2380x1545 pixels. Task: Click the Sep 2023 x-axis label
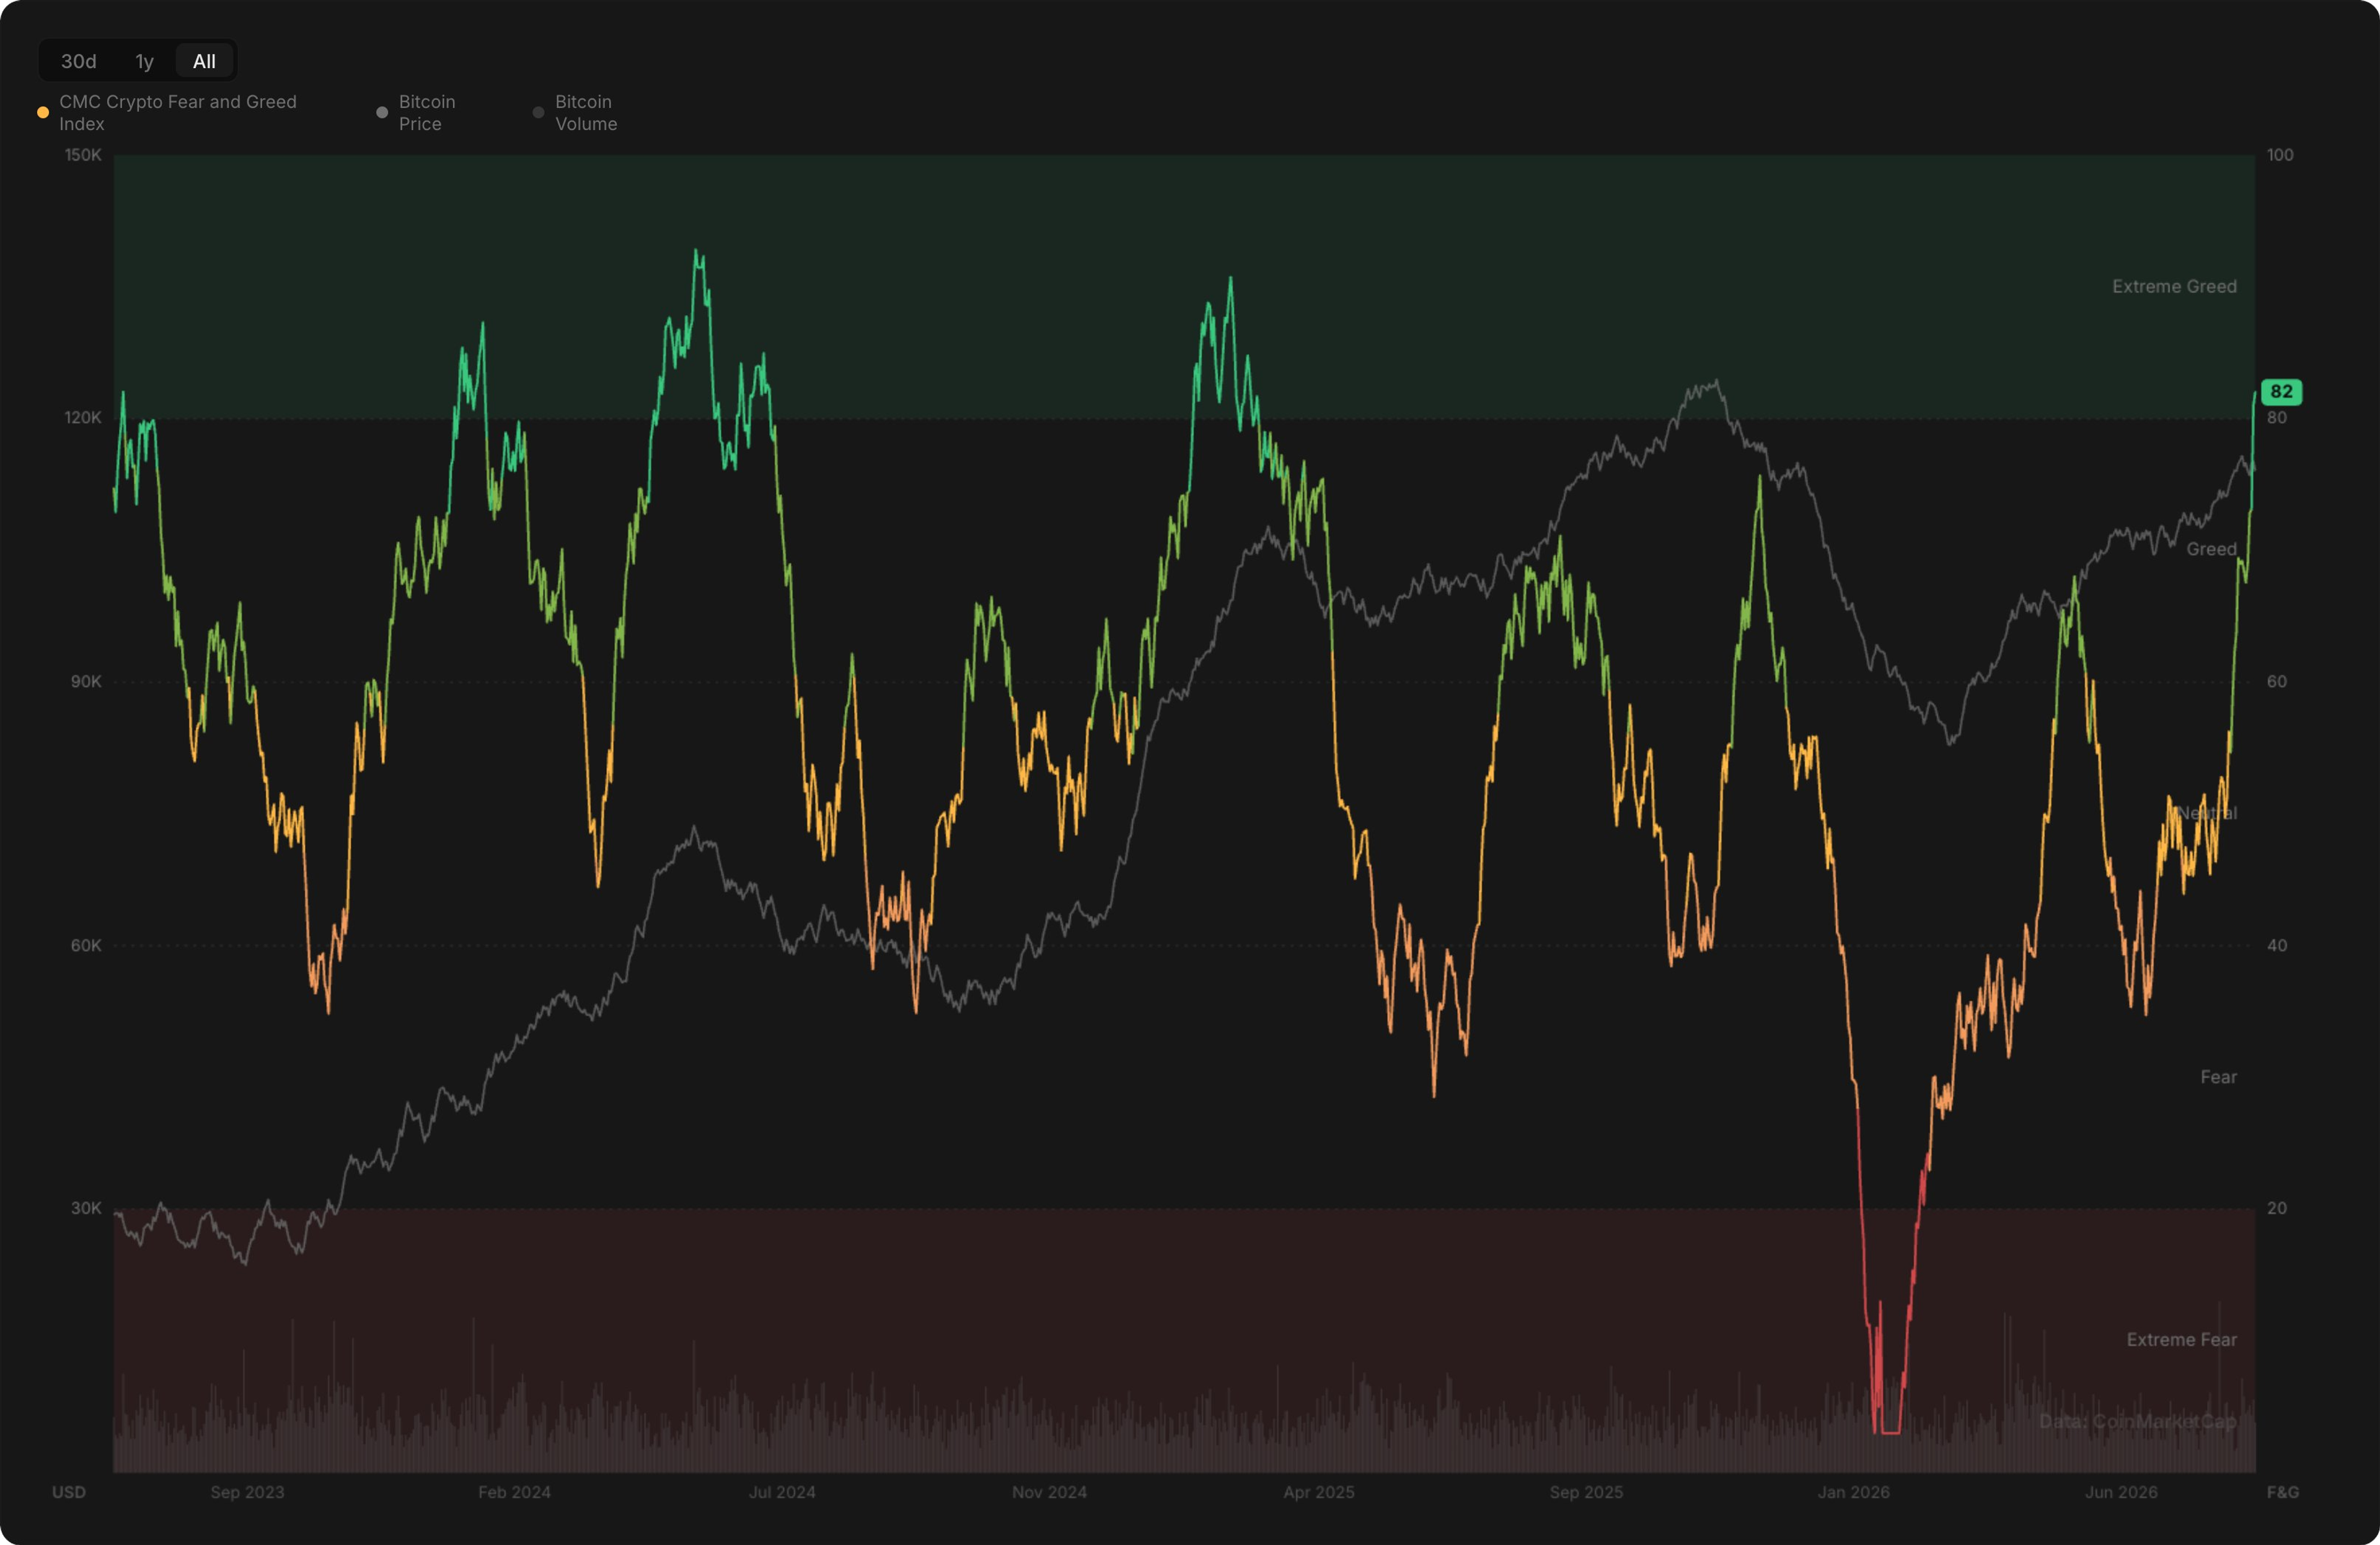click(x=247, y=1492)
